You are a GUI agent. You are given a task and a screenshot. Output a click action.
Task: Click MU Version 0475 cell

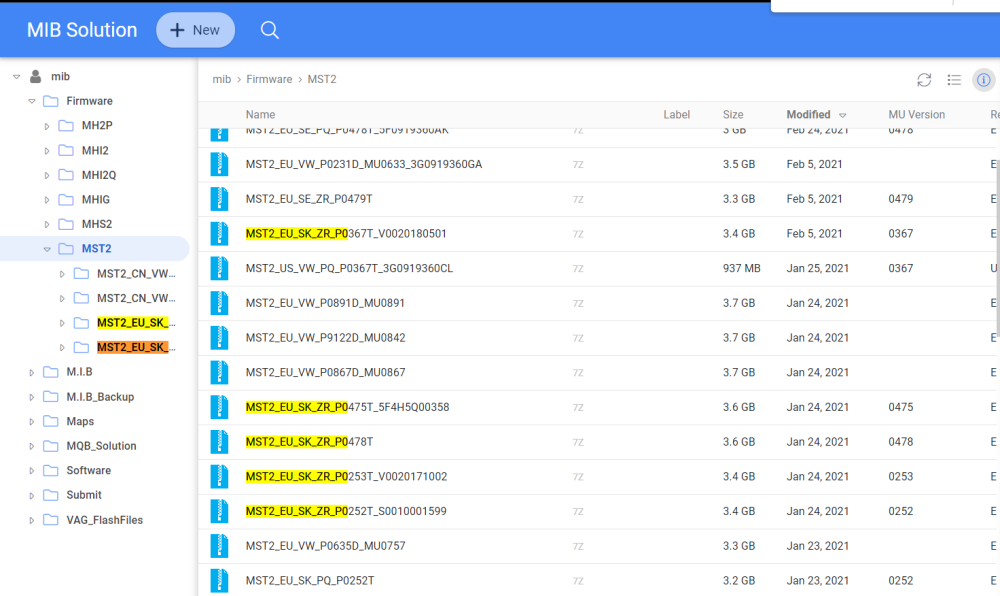901,407
